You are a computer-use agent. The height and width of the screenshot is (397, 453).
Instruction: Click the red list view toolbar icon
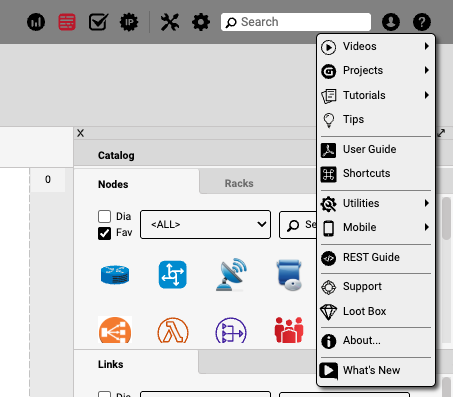(x=67, y=22)
